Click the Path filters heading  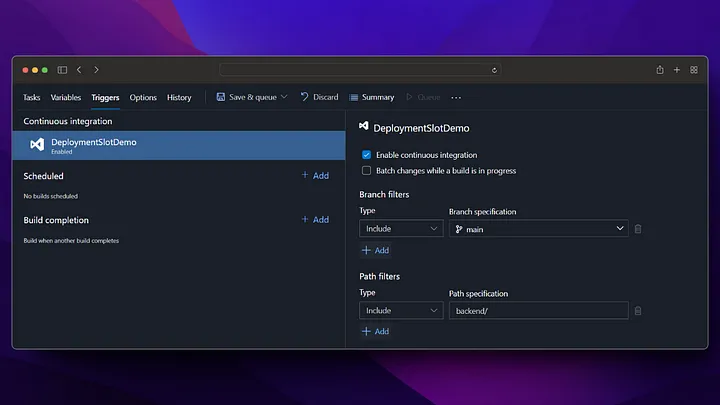[379, 276]
